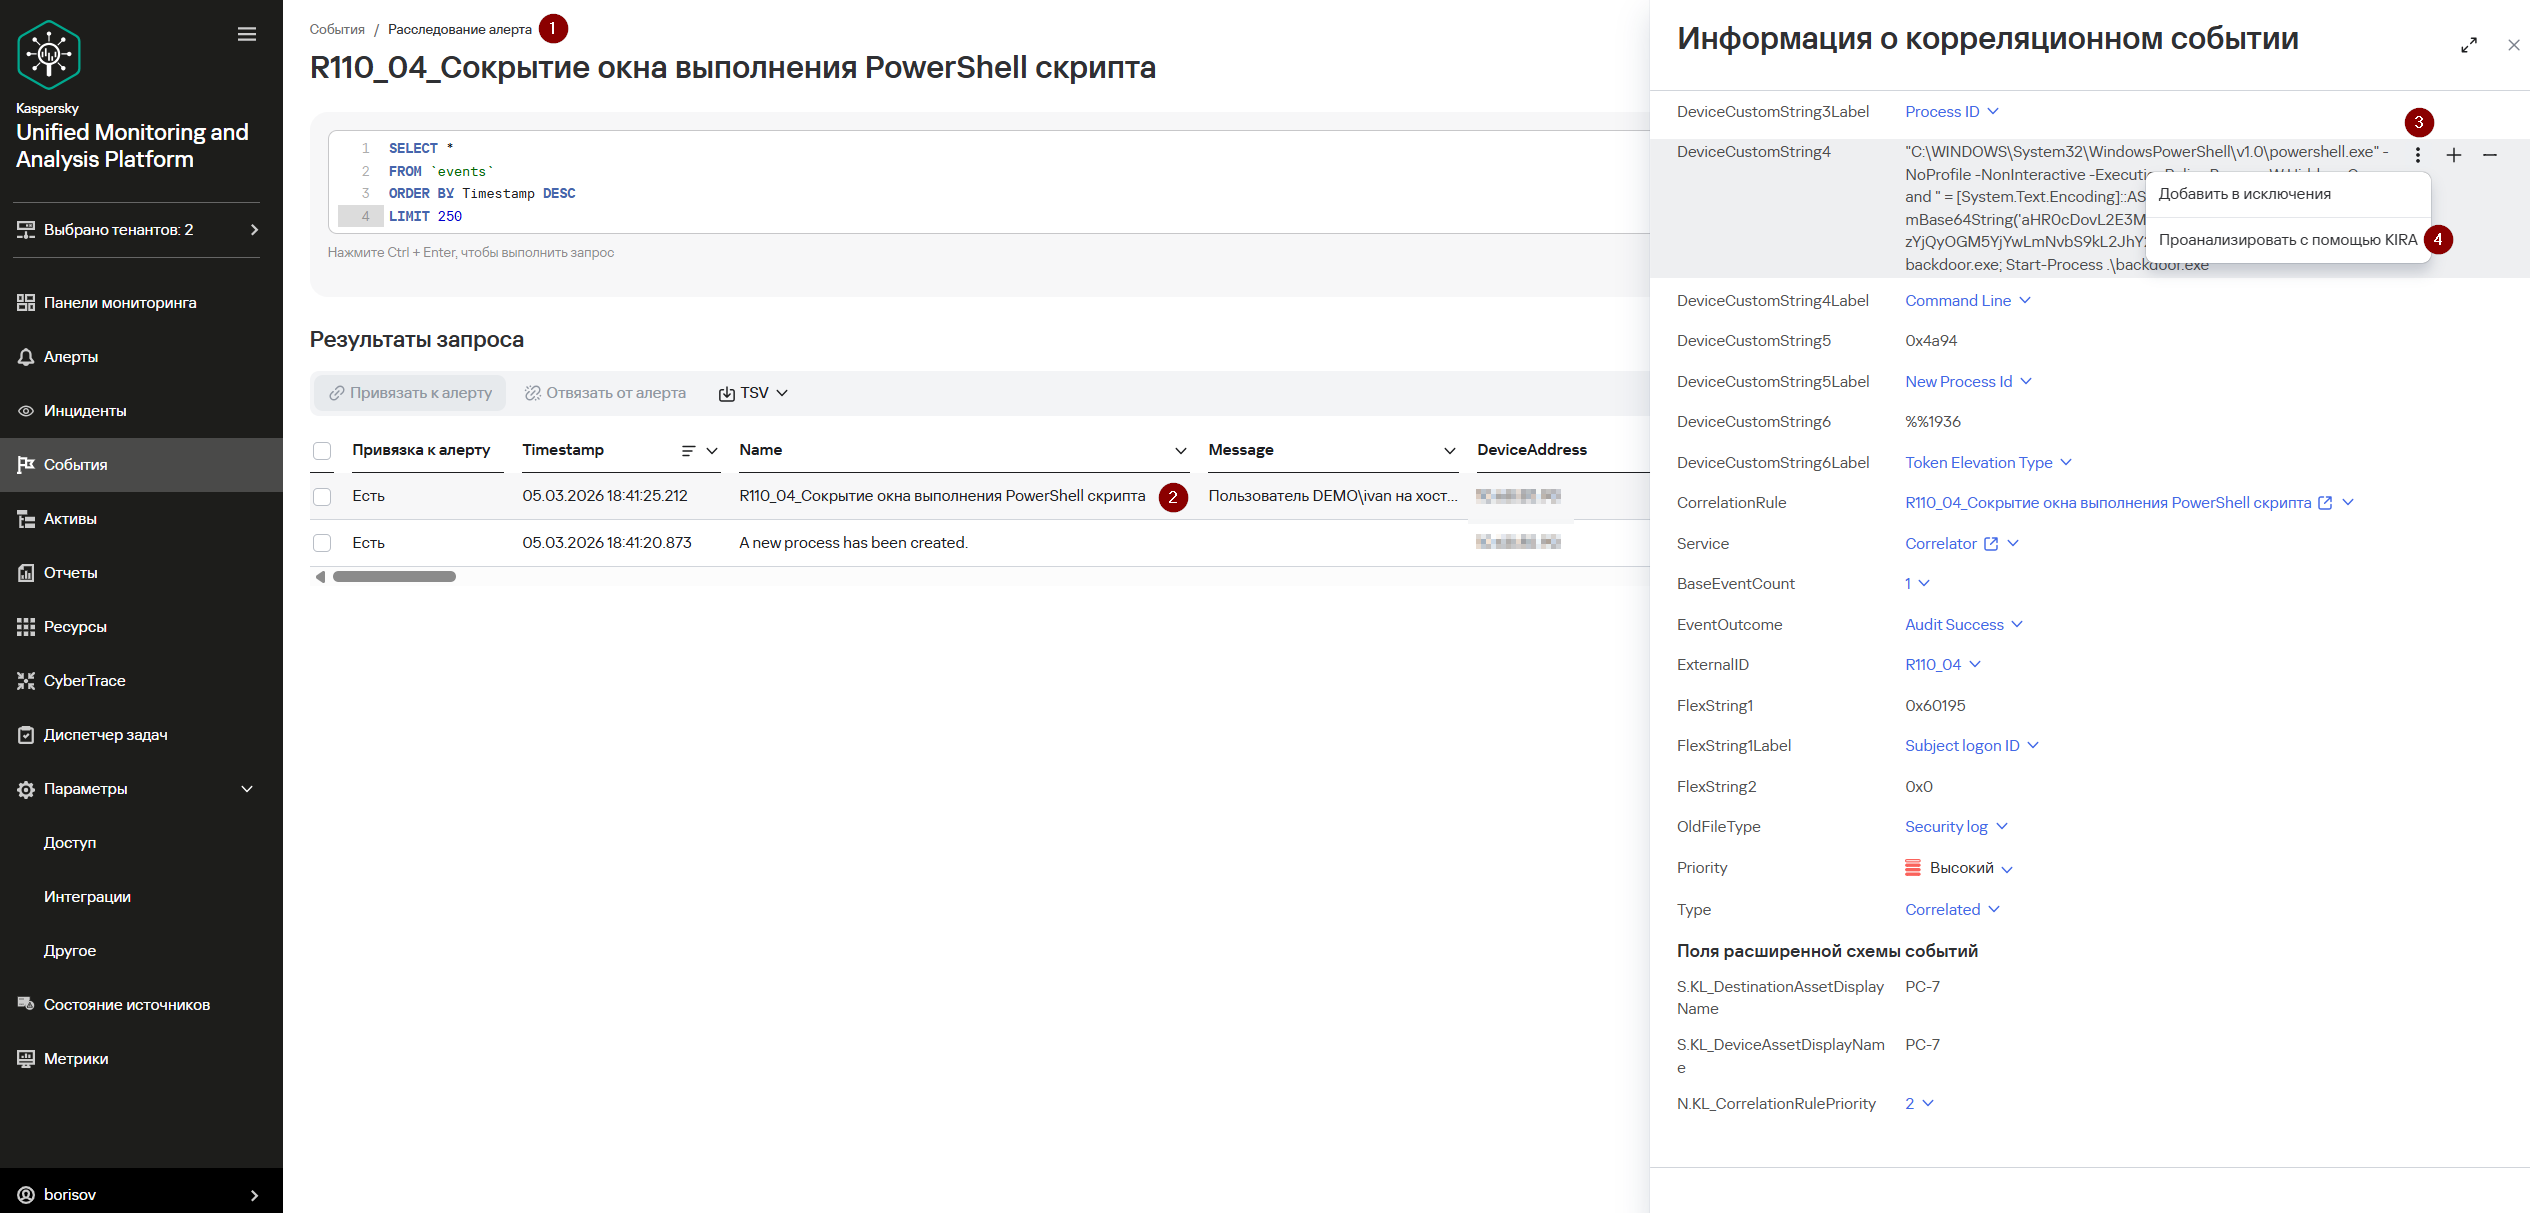The width and height of the screenshot is (2530, 1213).
Task: Expand the Process ID value dropdown
Action: point(1993,111)
